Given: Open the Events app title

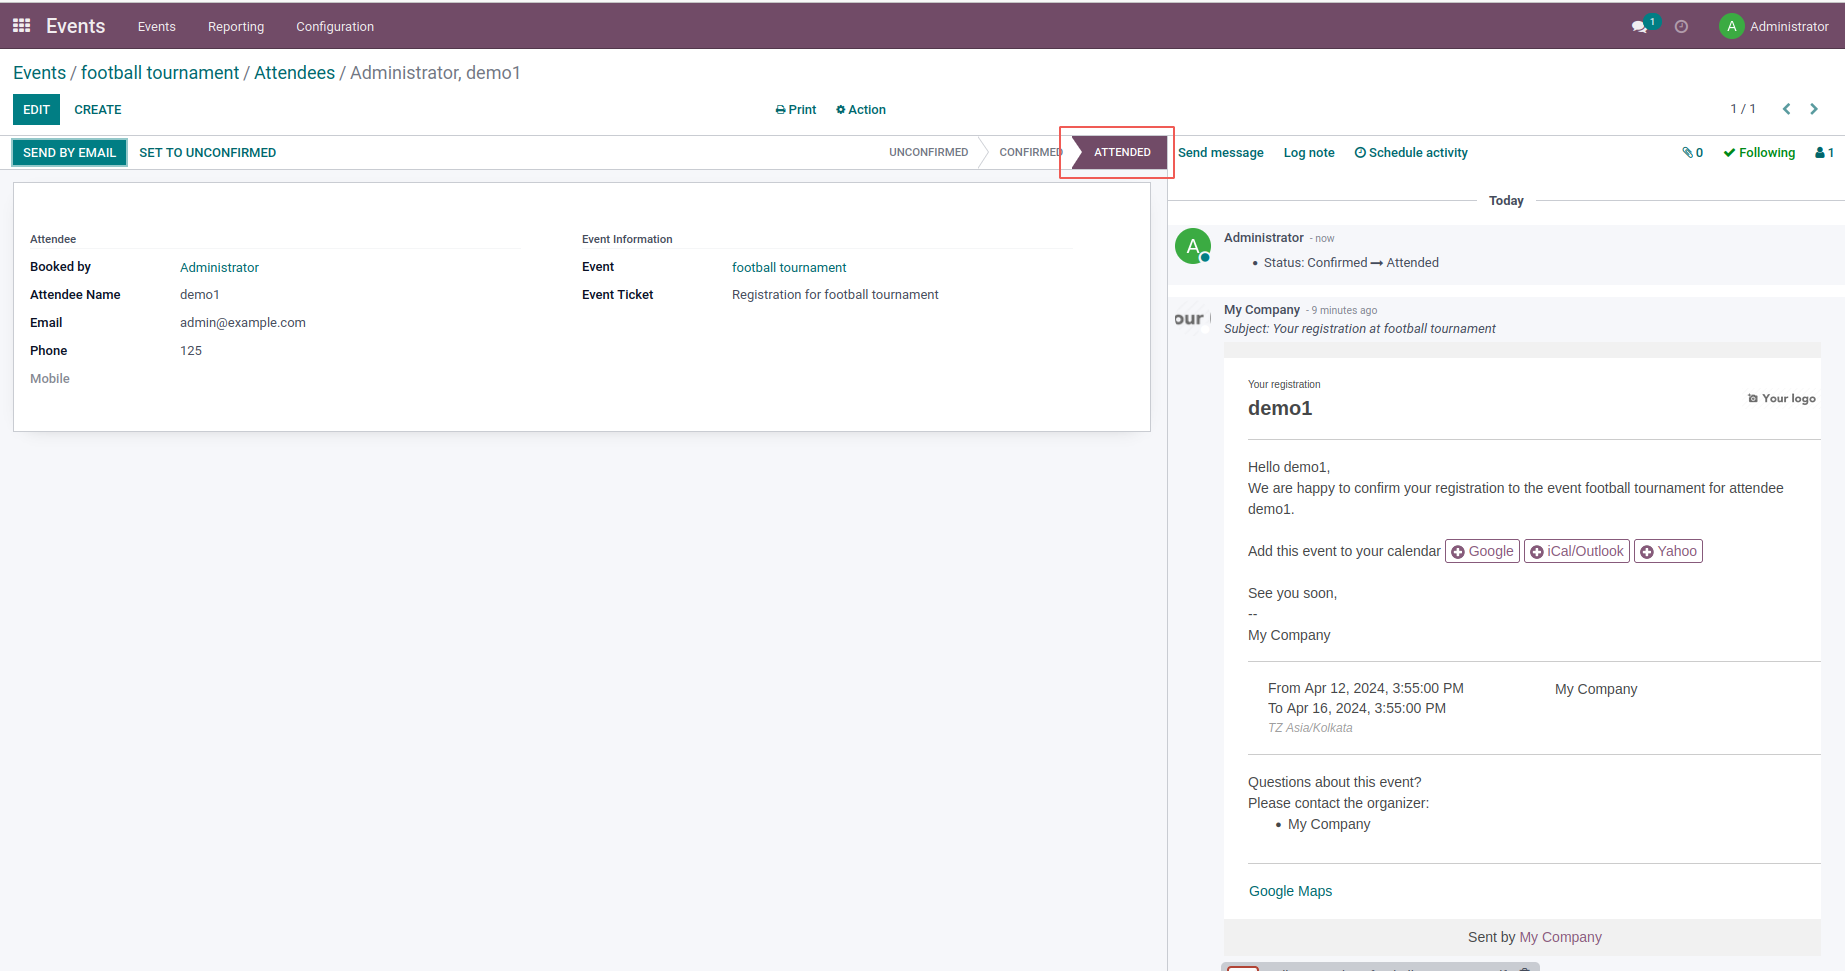Looking at the screenshot, I should click(x=76, y=26).
